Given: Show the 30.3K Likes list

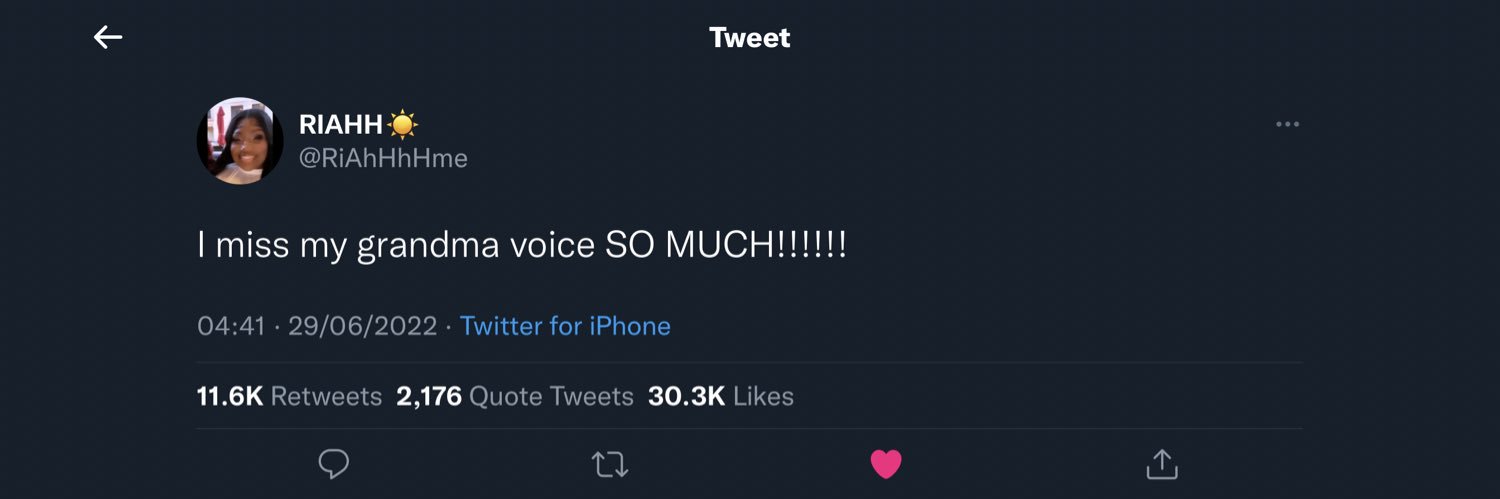Looking at the screenshot, I should [x=720, y=396].
